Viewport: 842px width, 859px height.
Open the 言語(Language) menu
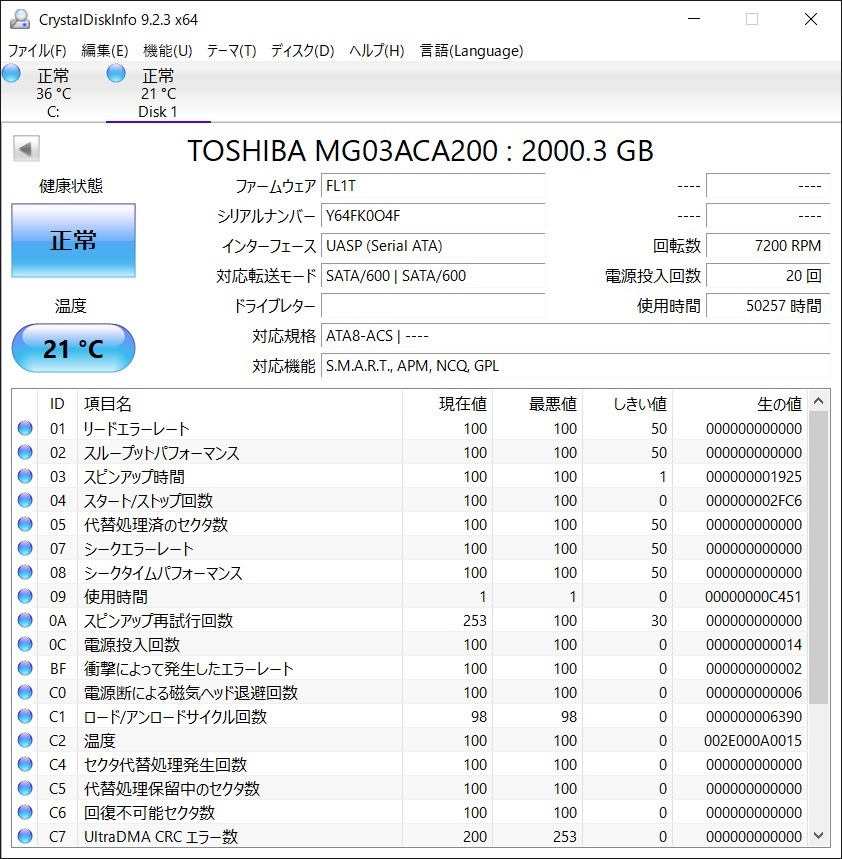point(471,51)
